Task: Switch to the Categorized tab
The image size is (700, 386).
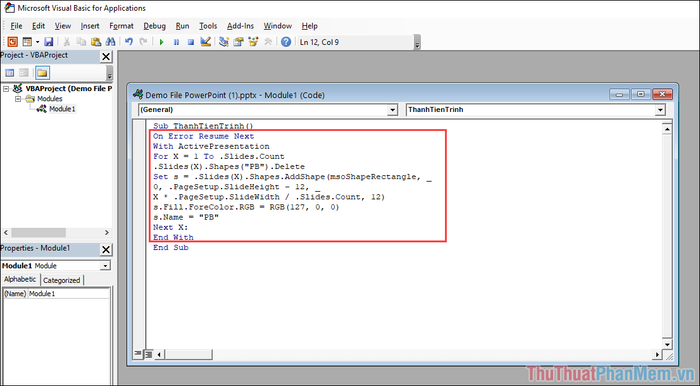Action: click(x=62, y=280)
